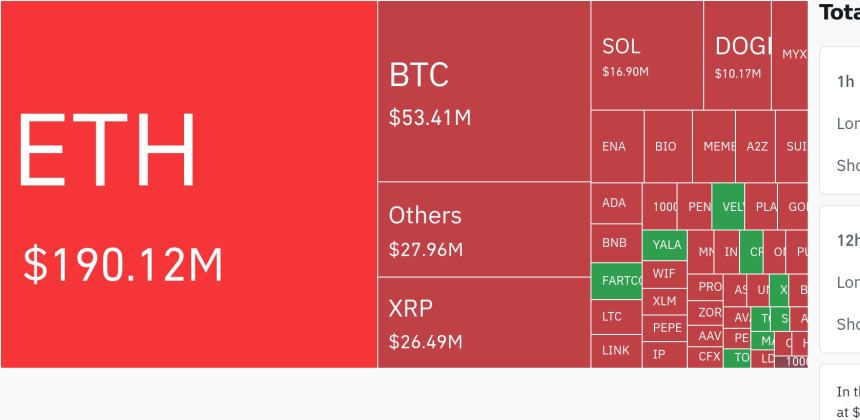Viewport: 860px width, 420px height.
Task: Select the green YALA tile
Action: coord(666,244)
